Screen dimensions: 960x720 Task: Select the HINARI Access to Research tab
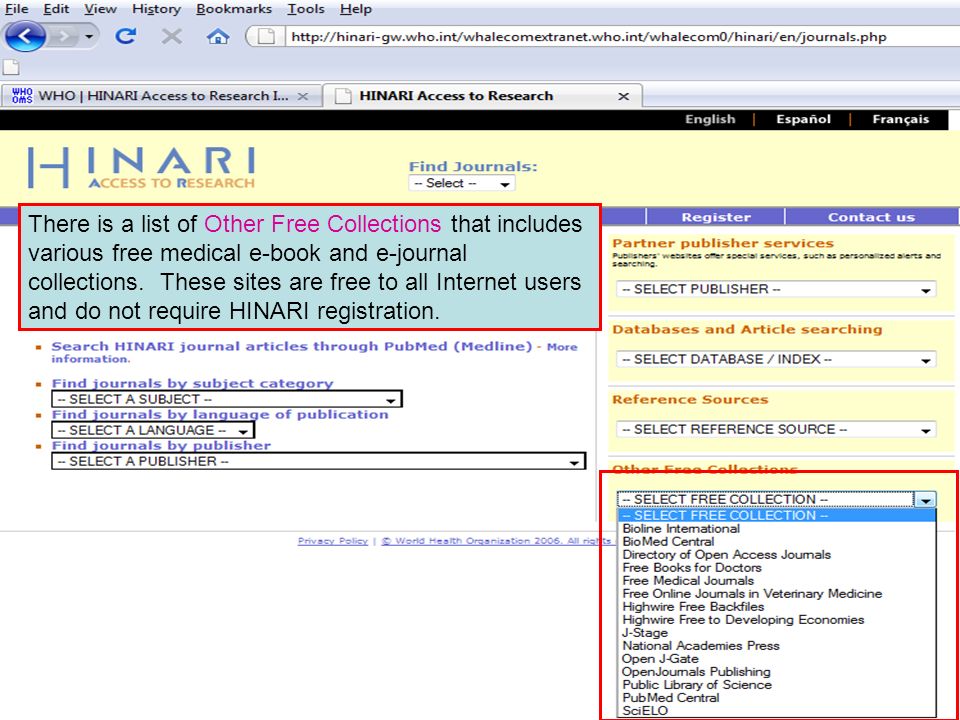482,96
